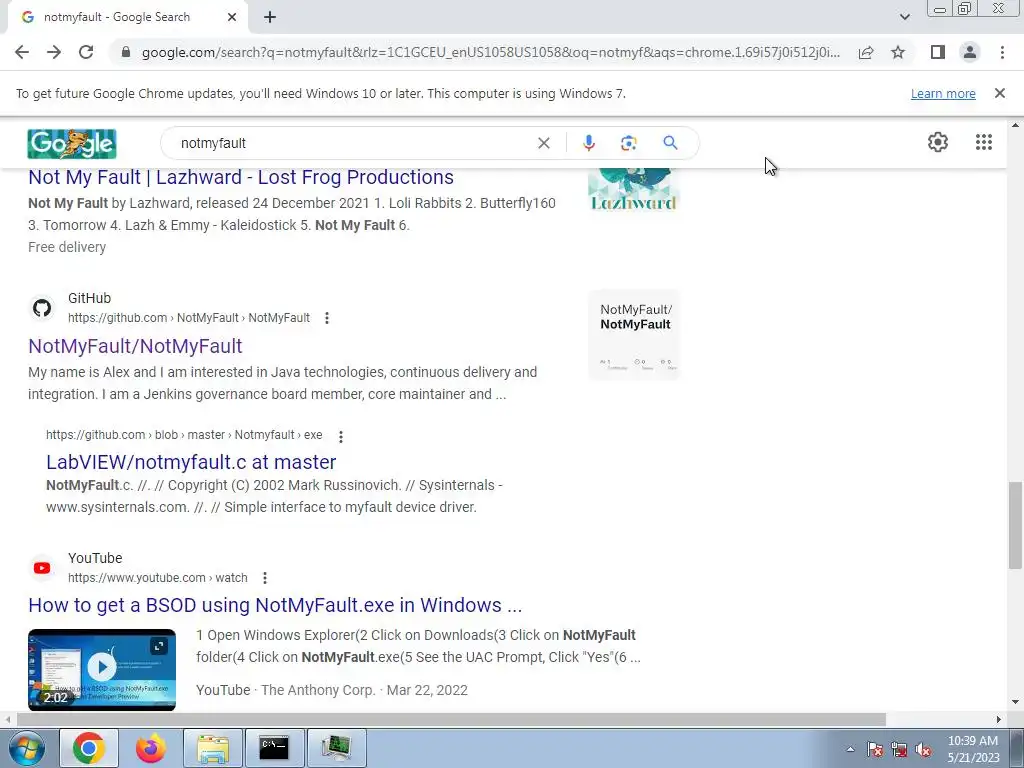The image size is (1024, 768).
Task: Click into the notmyfault search box
Action: [x=353, y=143]
